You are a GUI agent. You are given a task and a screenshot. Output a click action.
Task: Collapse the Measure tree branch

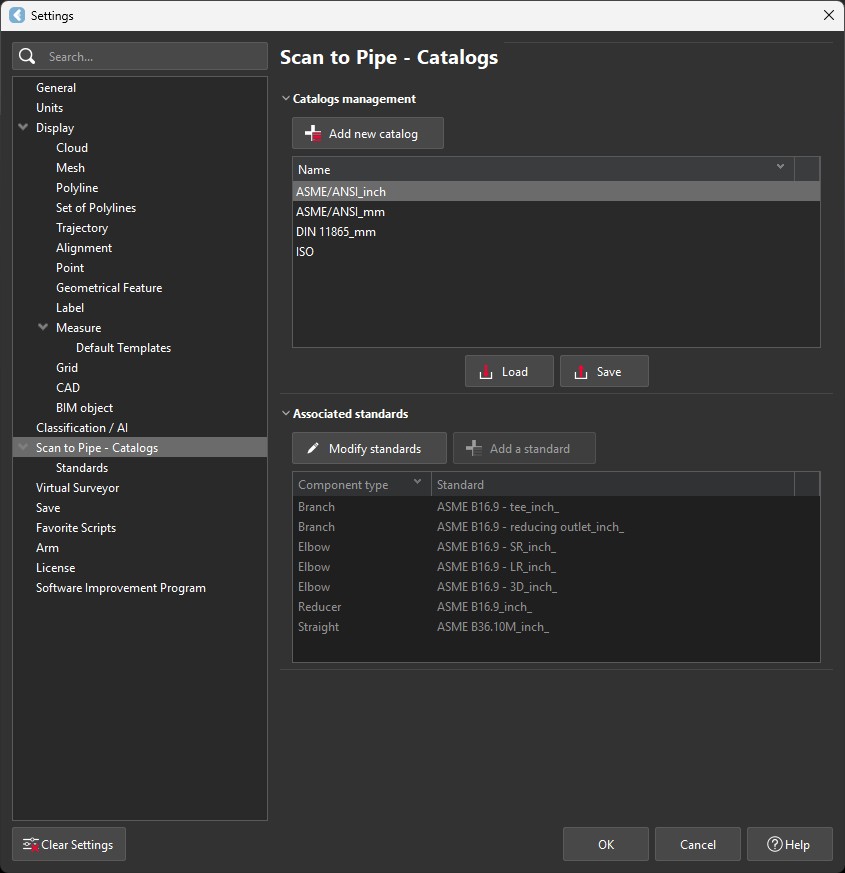click(42, 327)
